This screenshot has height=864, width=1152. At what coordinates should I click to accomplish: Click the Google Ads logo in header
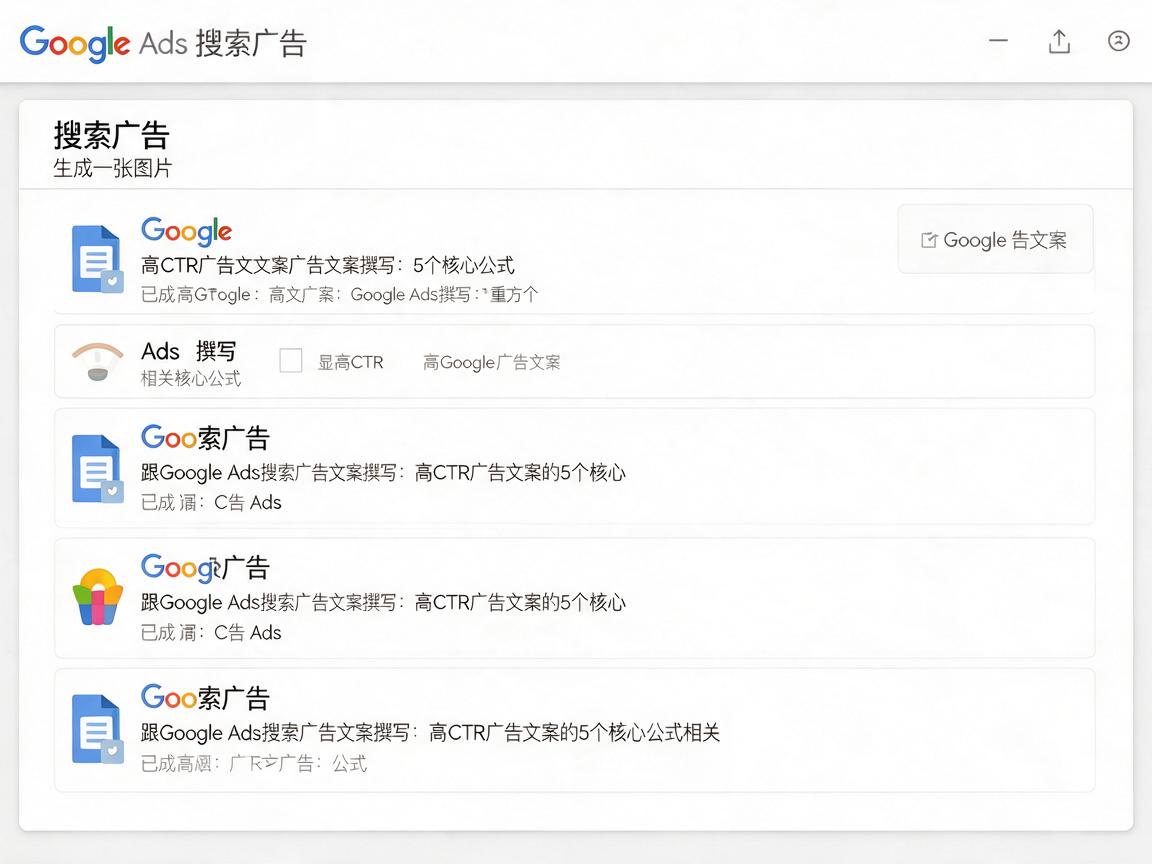(162, 43)
